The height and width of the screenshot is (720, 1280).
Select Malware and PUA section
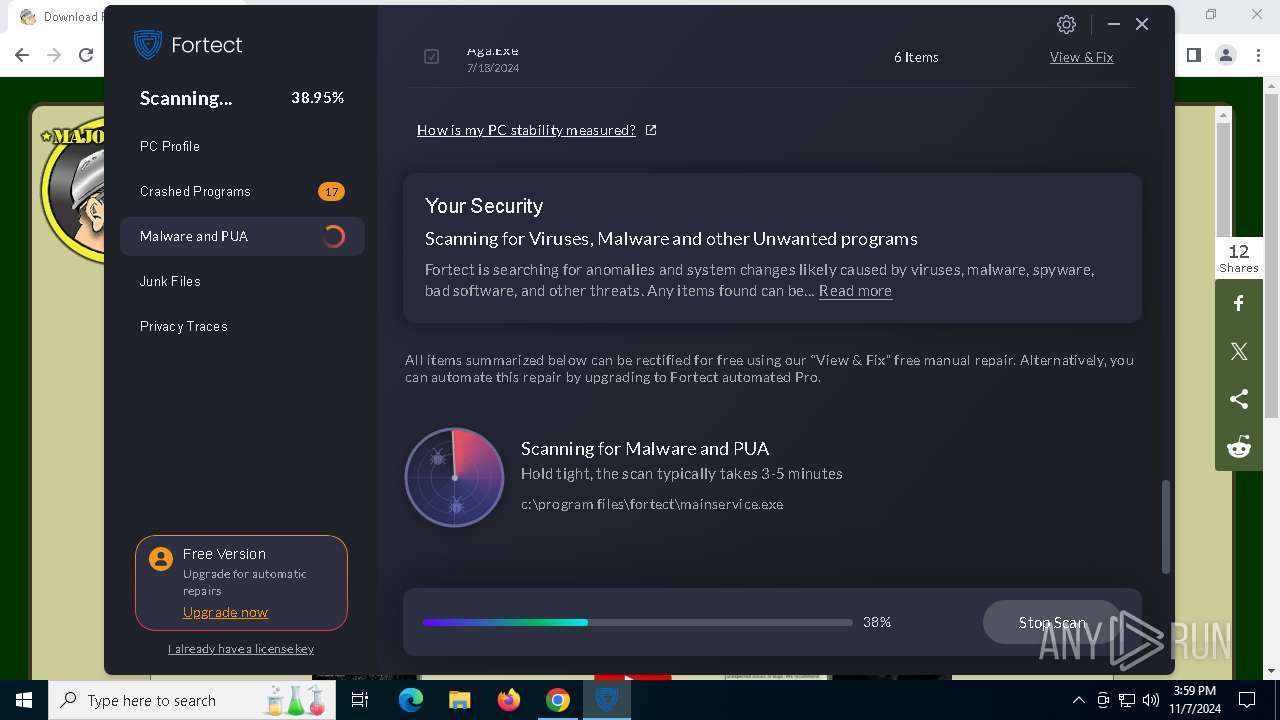coord(242,236)
